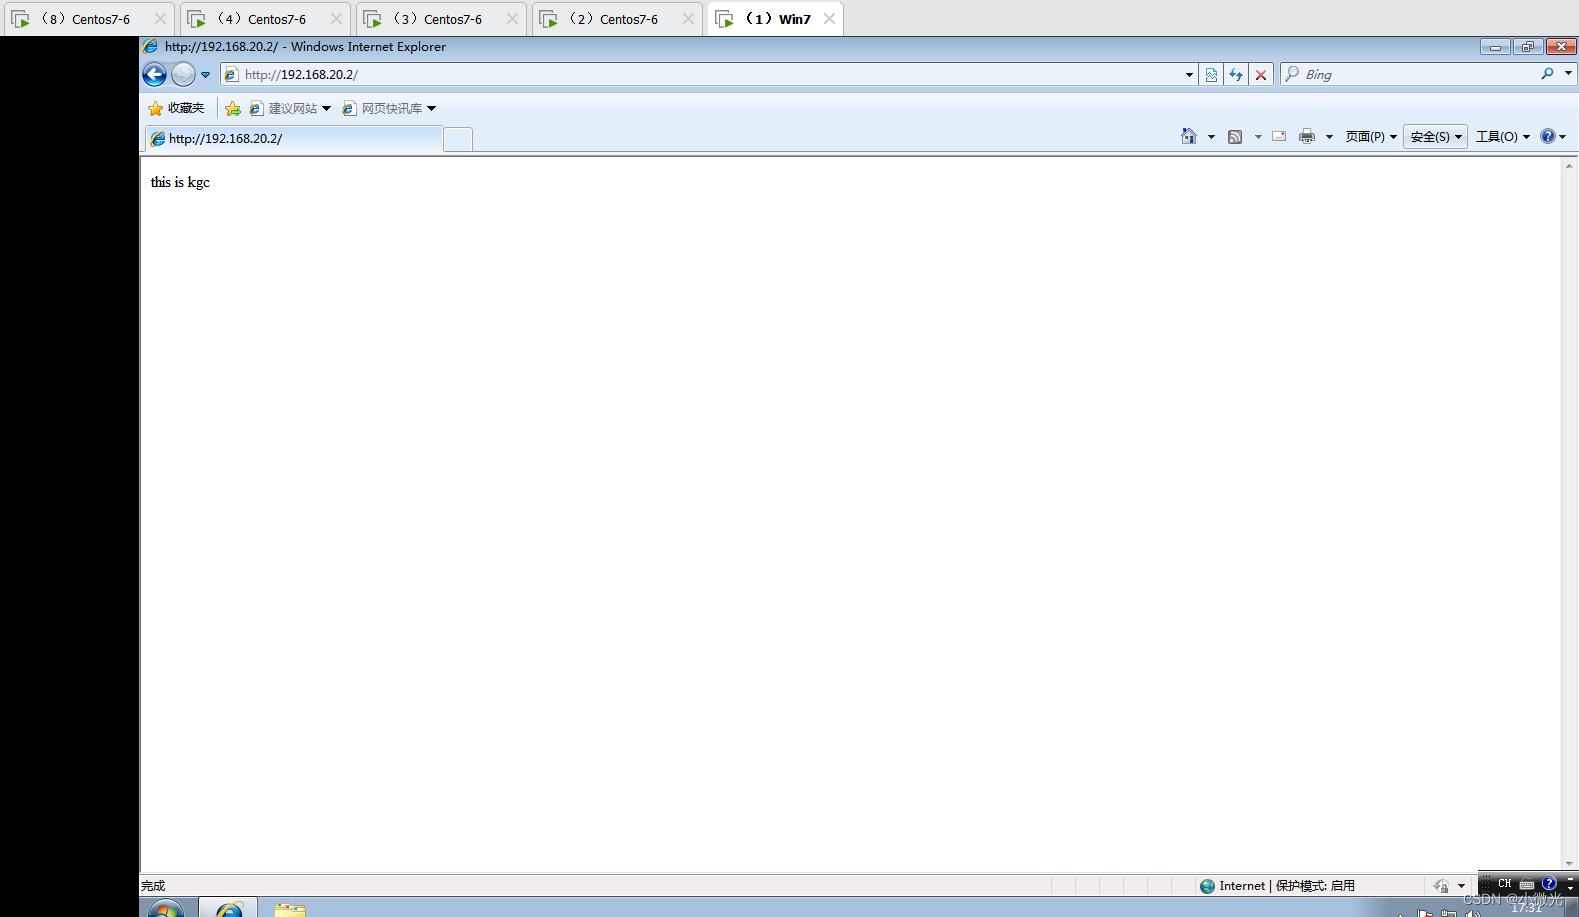Go to the home page
This screenshot has width=1579, height=917.
(x=1189, y=137)
